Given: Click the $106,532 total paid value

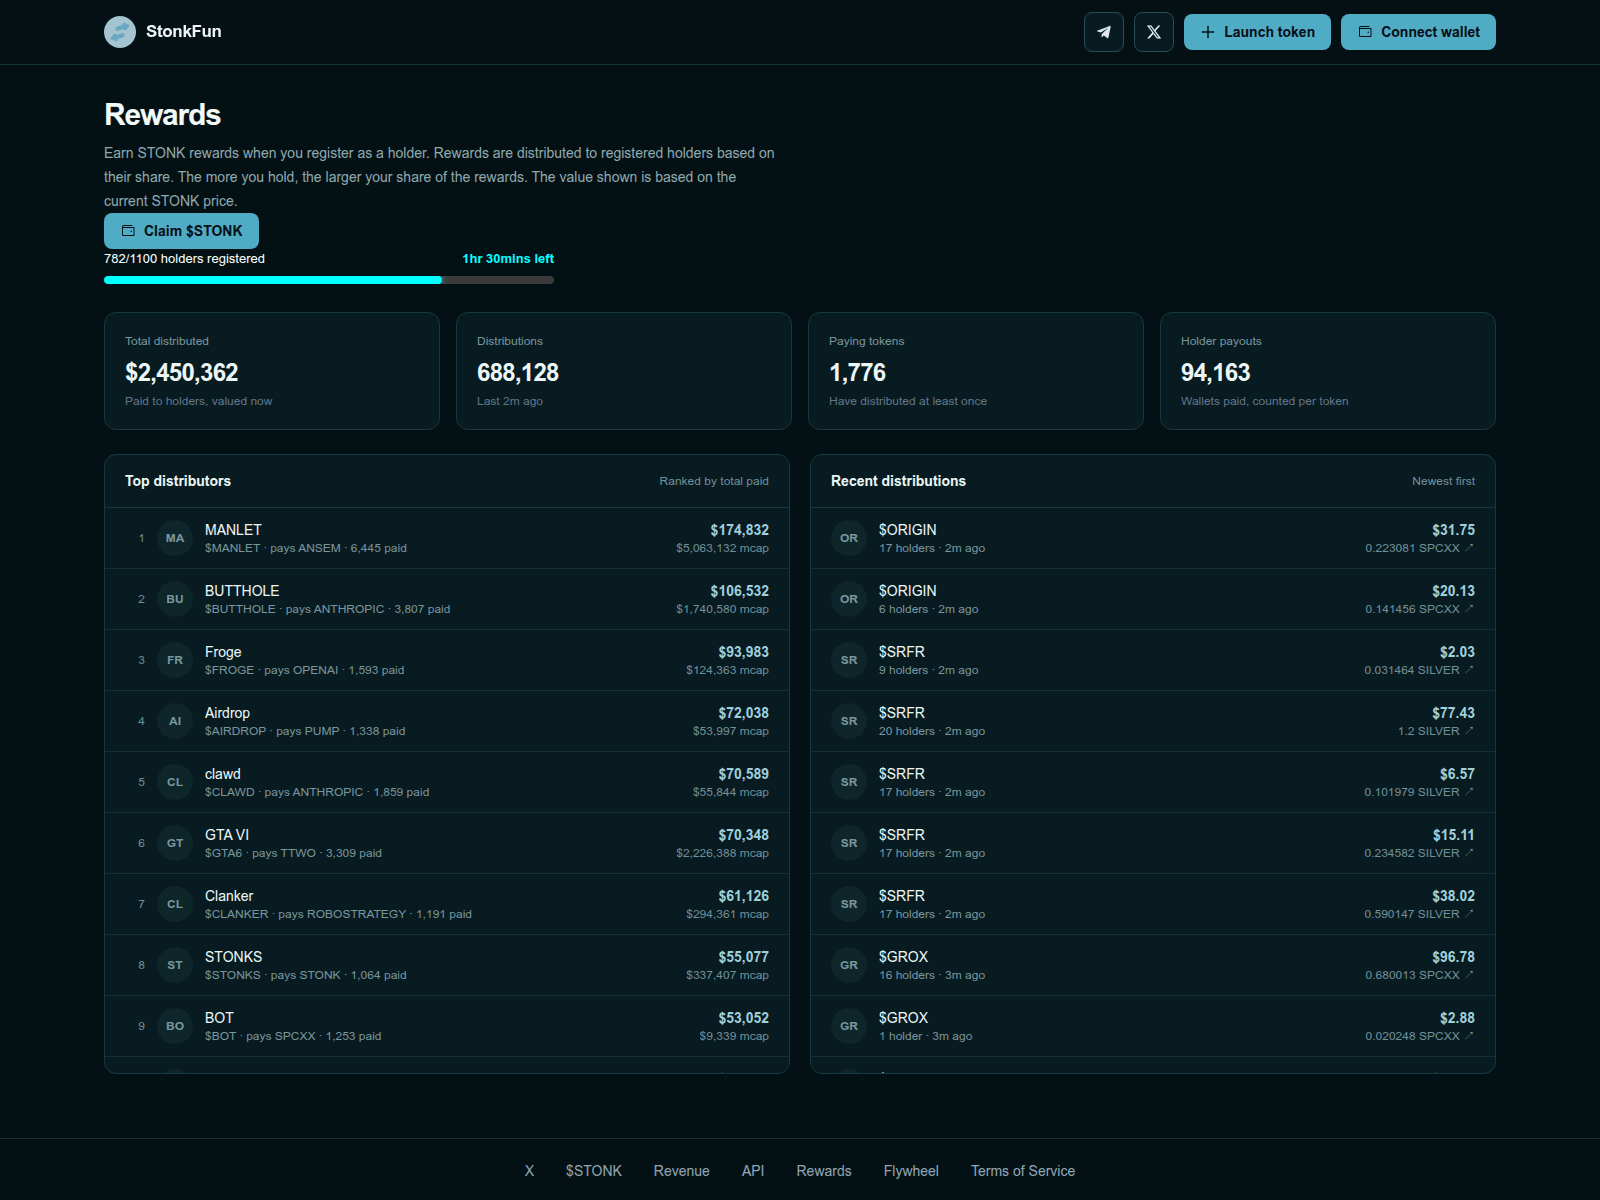Looking at the screenshot, I should point(740,591).
